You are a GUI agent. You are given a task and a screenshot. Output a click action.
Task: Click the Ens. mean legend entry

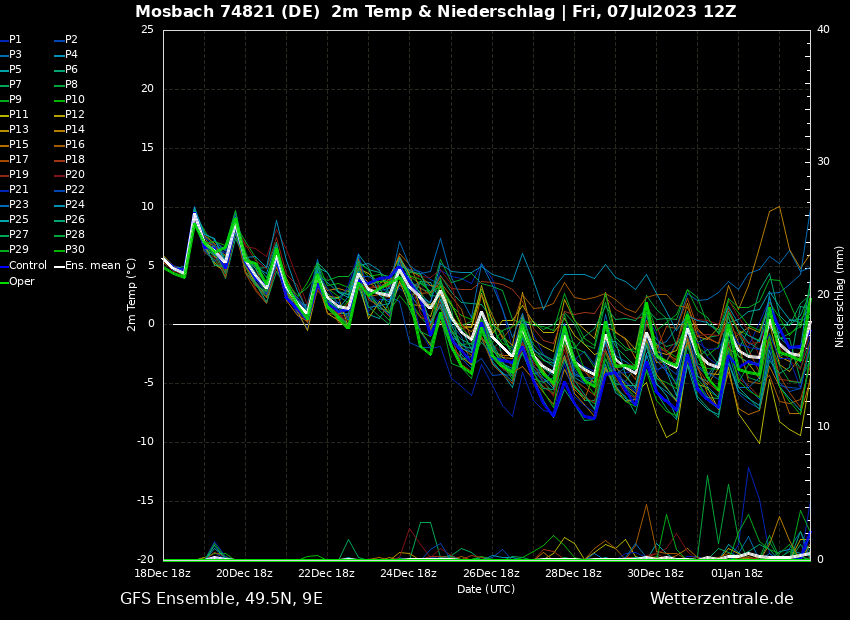click(92, 266)
